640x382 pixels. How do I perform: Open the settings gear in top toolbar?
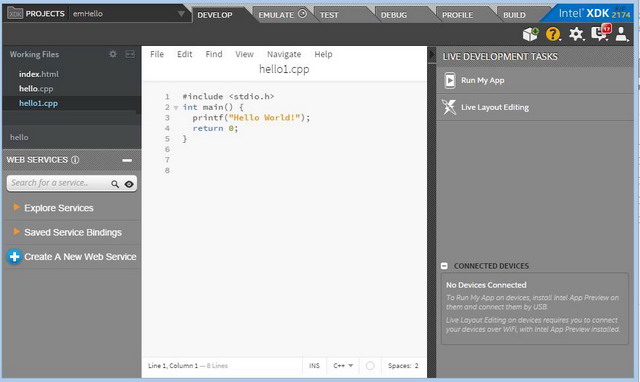point(576,34)
